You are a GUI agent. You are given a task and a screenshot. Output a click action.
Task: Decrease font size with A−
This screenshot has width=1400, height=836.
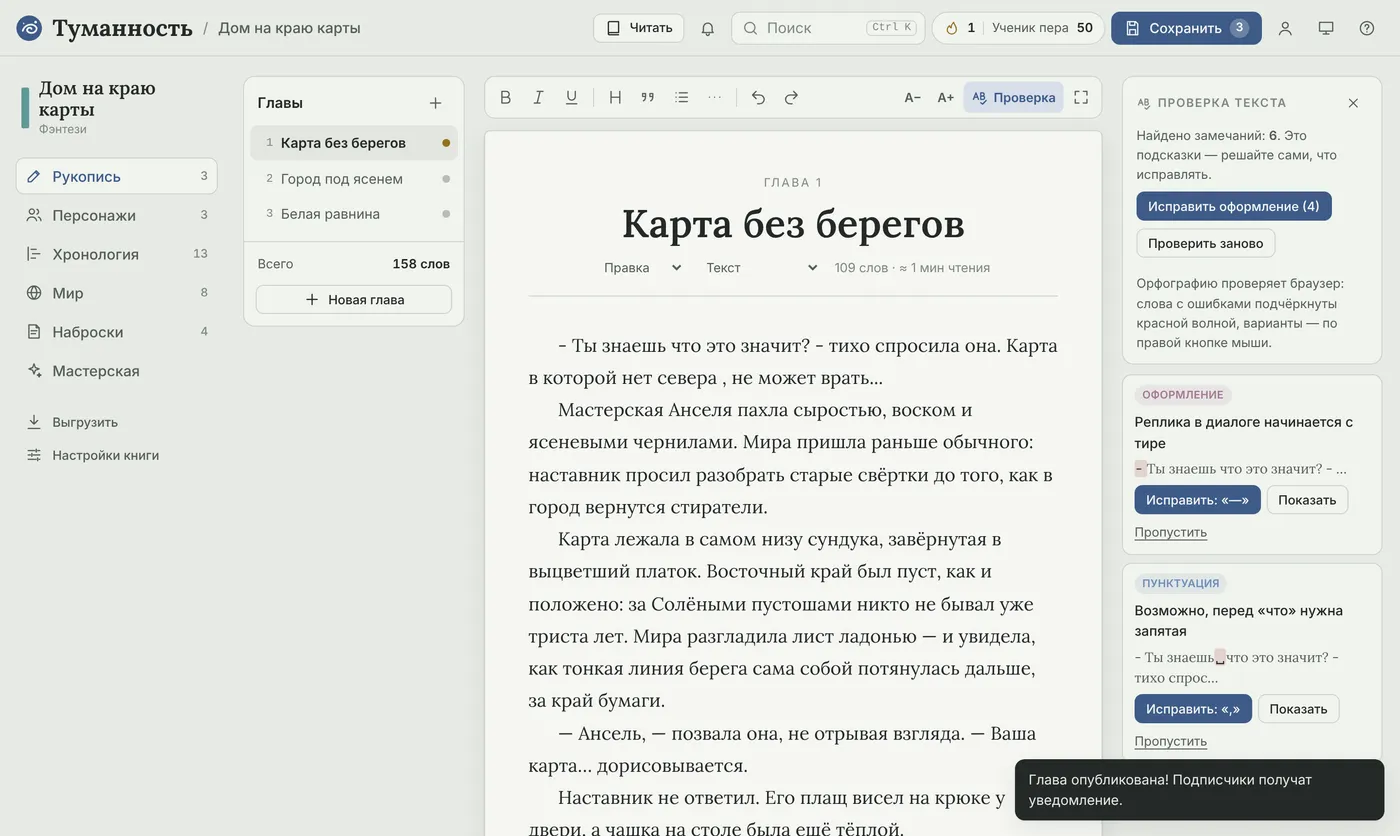912,97
